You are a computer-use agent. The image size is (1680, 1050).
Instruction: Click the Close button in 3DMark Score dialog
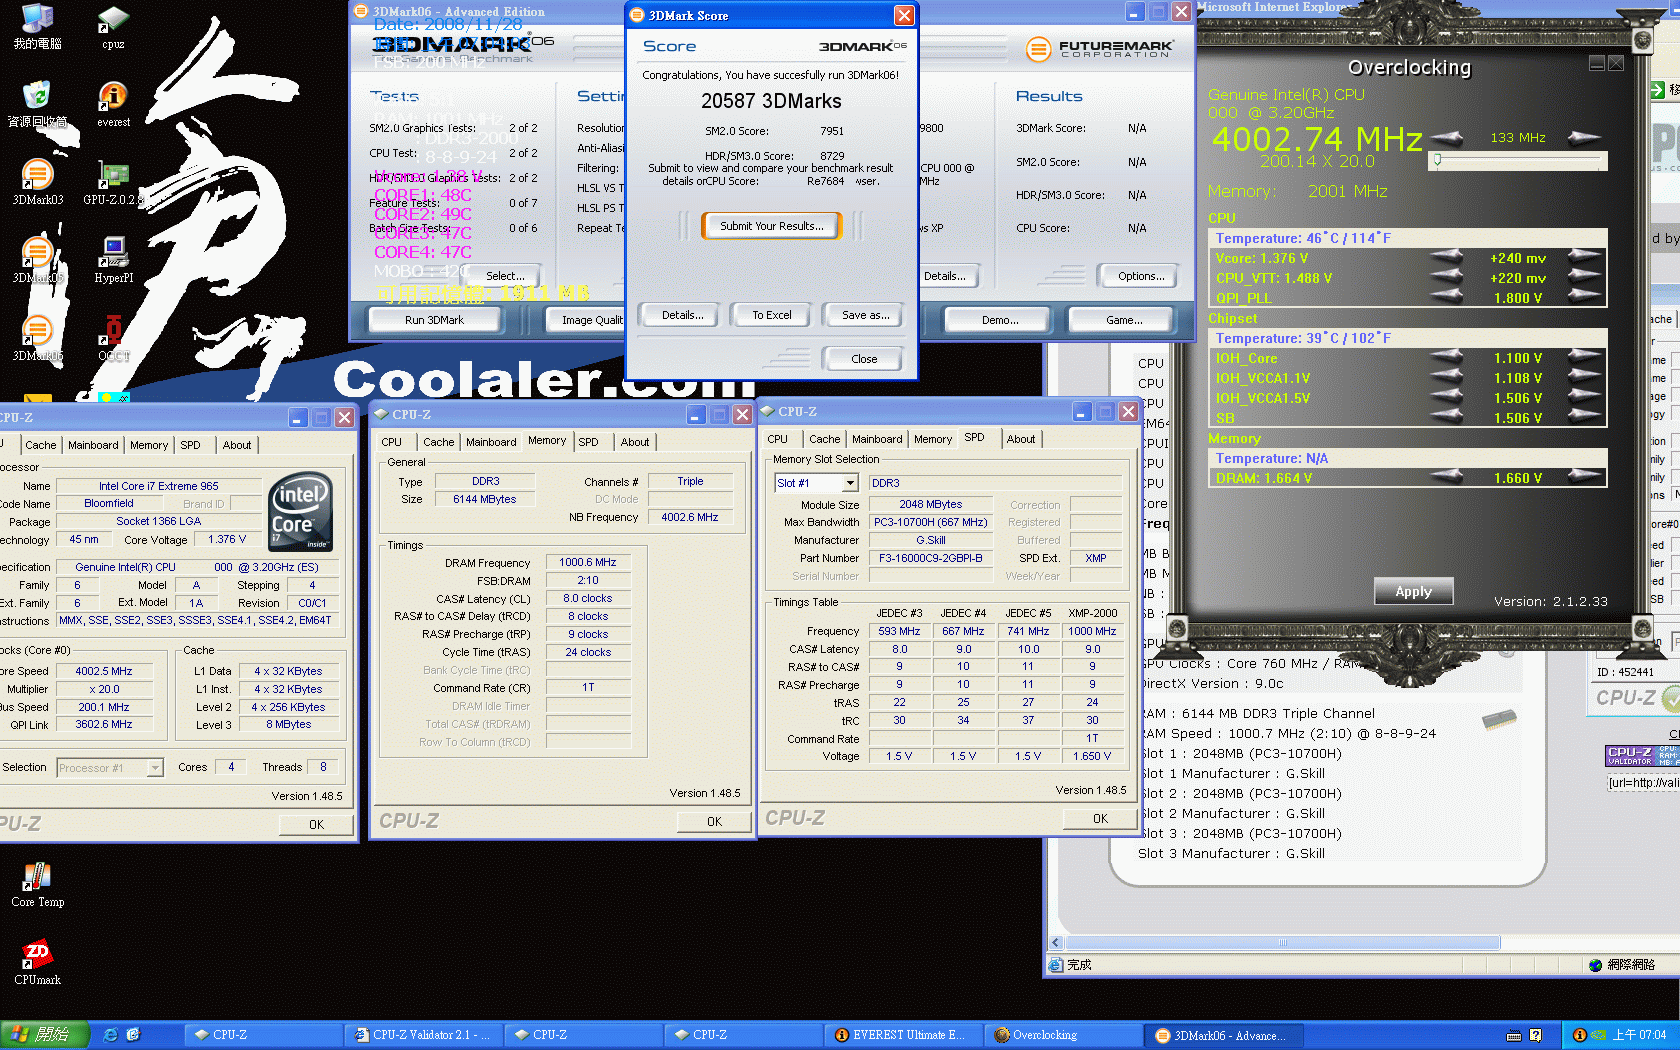coord(864,359)
